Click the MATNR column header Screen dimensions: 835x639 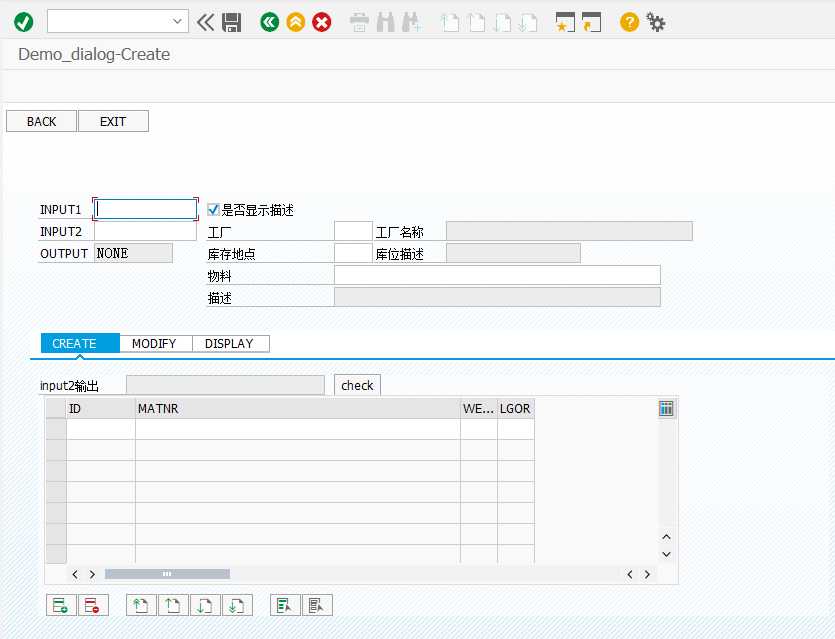click(x=298, y=408)
